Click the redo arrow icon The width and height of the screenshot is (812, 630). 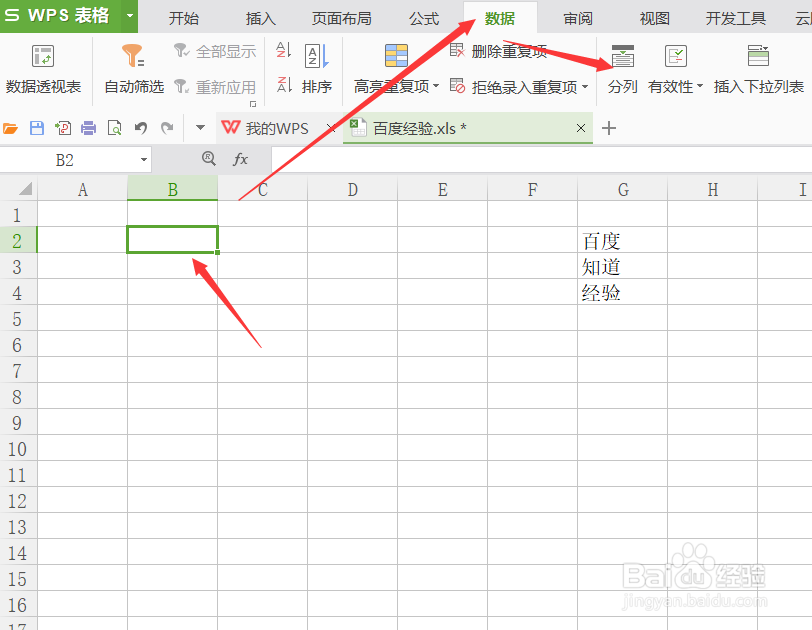click(167, 128)
